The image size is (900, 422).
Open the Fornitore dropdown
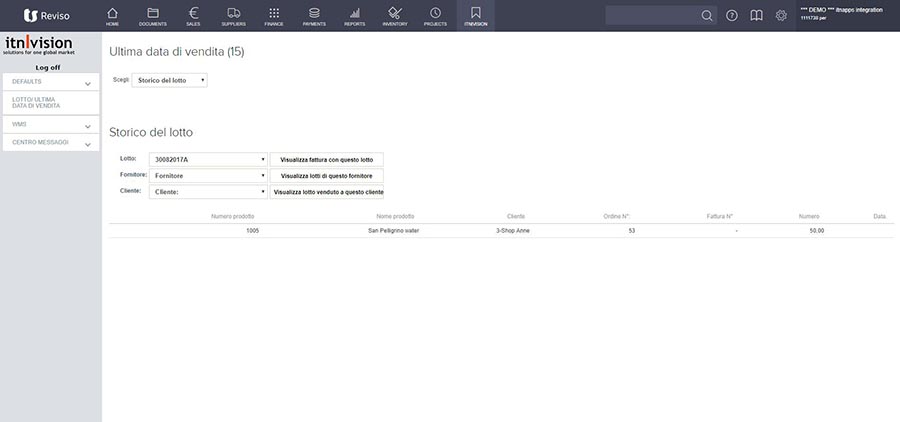coord(208,175)
